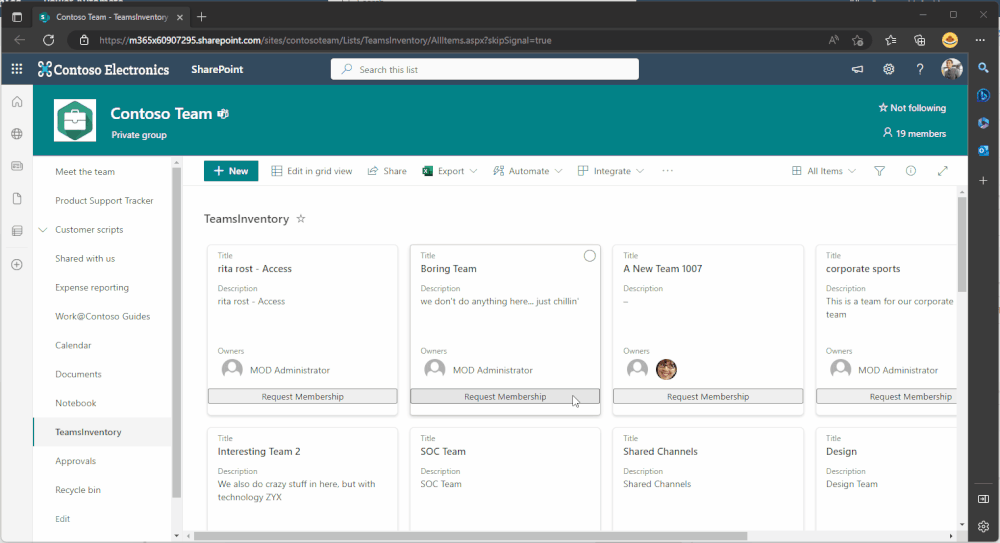1000x543 pixels.
Task: Click the SharePoint header link
Action: pos(217,70)
